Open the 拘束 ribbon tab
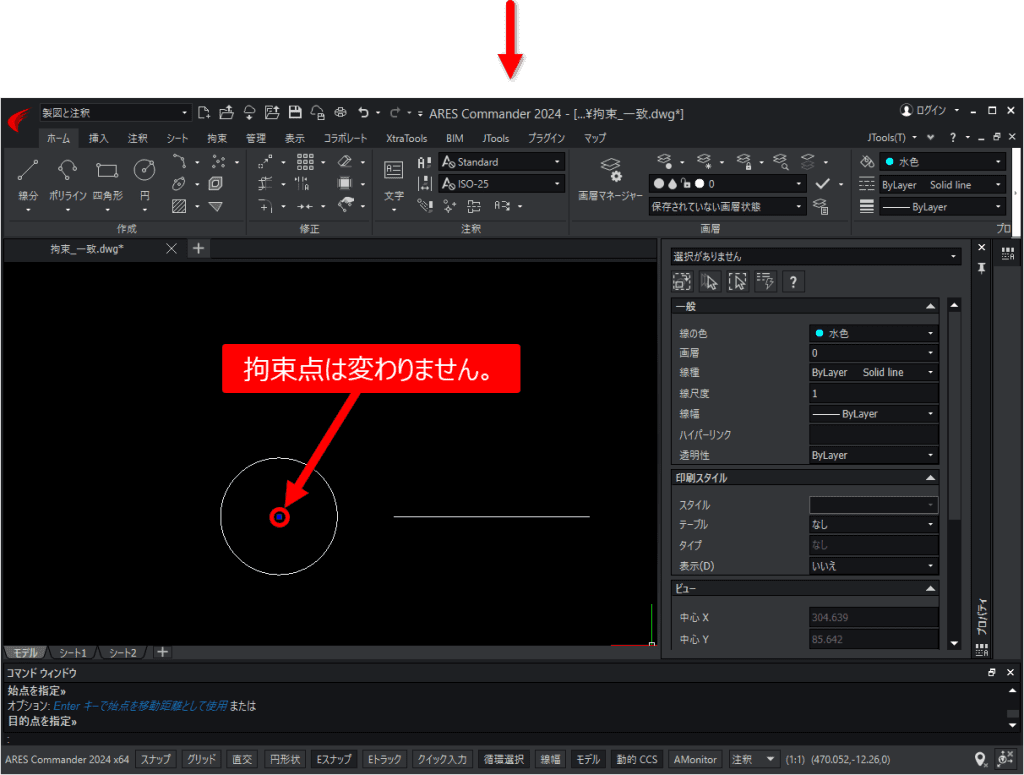Screen dimensions: 1024x775 (217, 138)
